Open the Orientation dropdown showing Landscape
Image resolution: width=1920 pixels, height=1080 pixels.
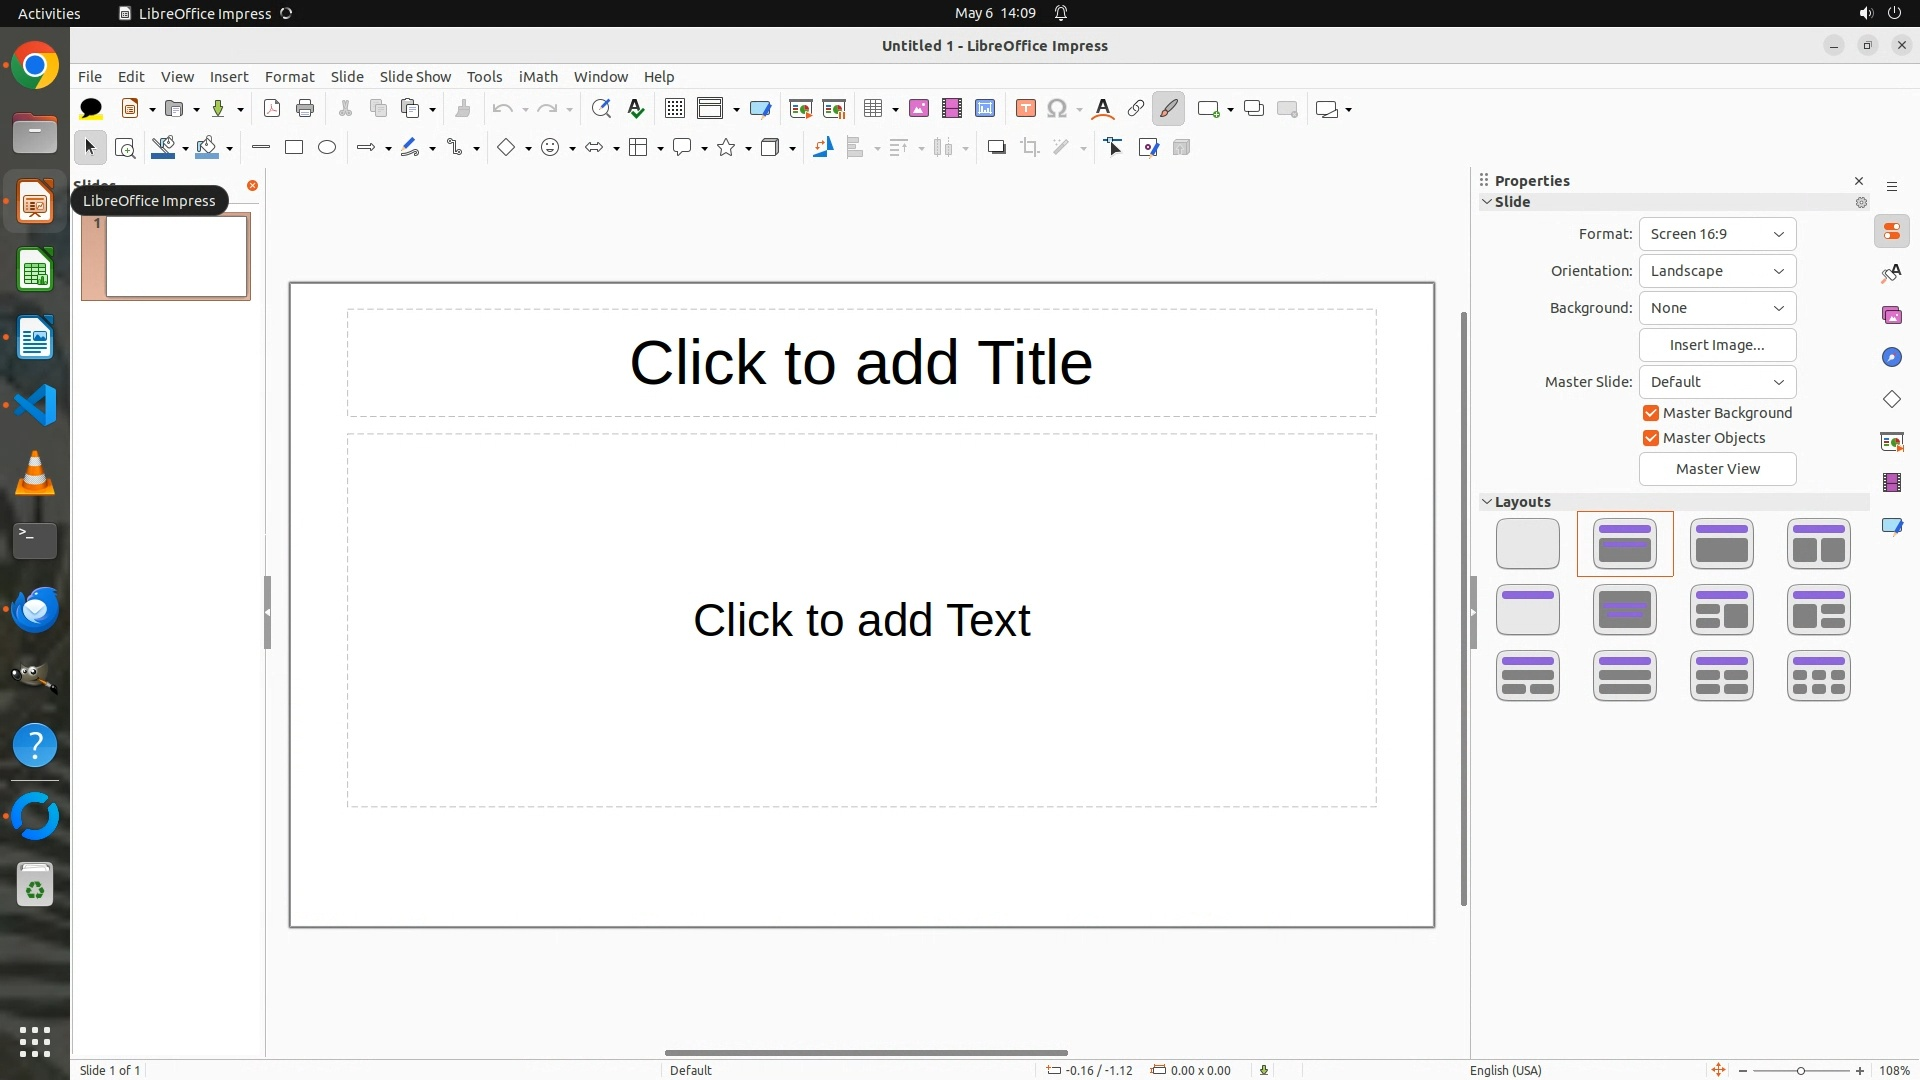(1717, 271)
